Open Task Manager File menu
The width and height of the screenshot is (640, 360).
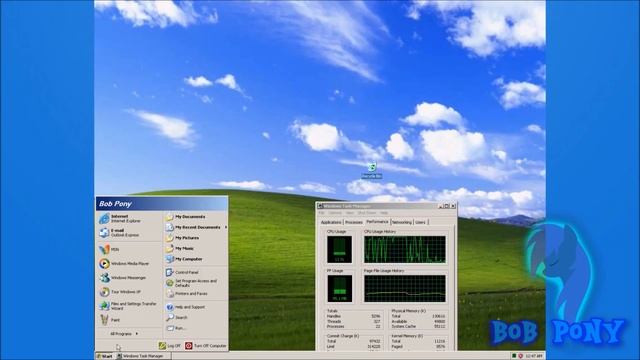[321, 213]
